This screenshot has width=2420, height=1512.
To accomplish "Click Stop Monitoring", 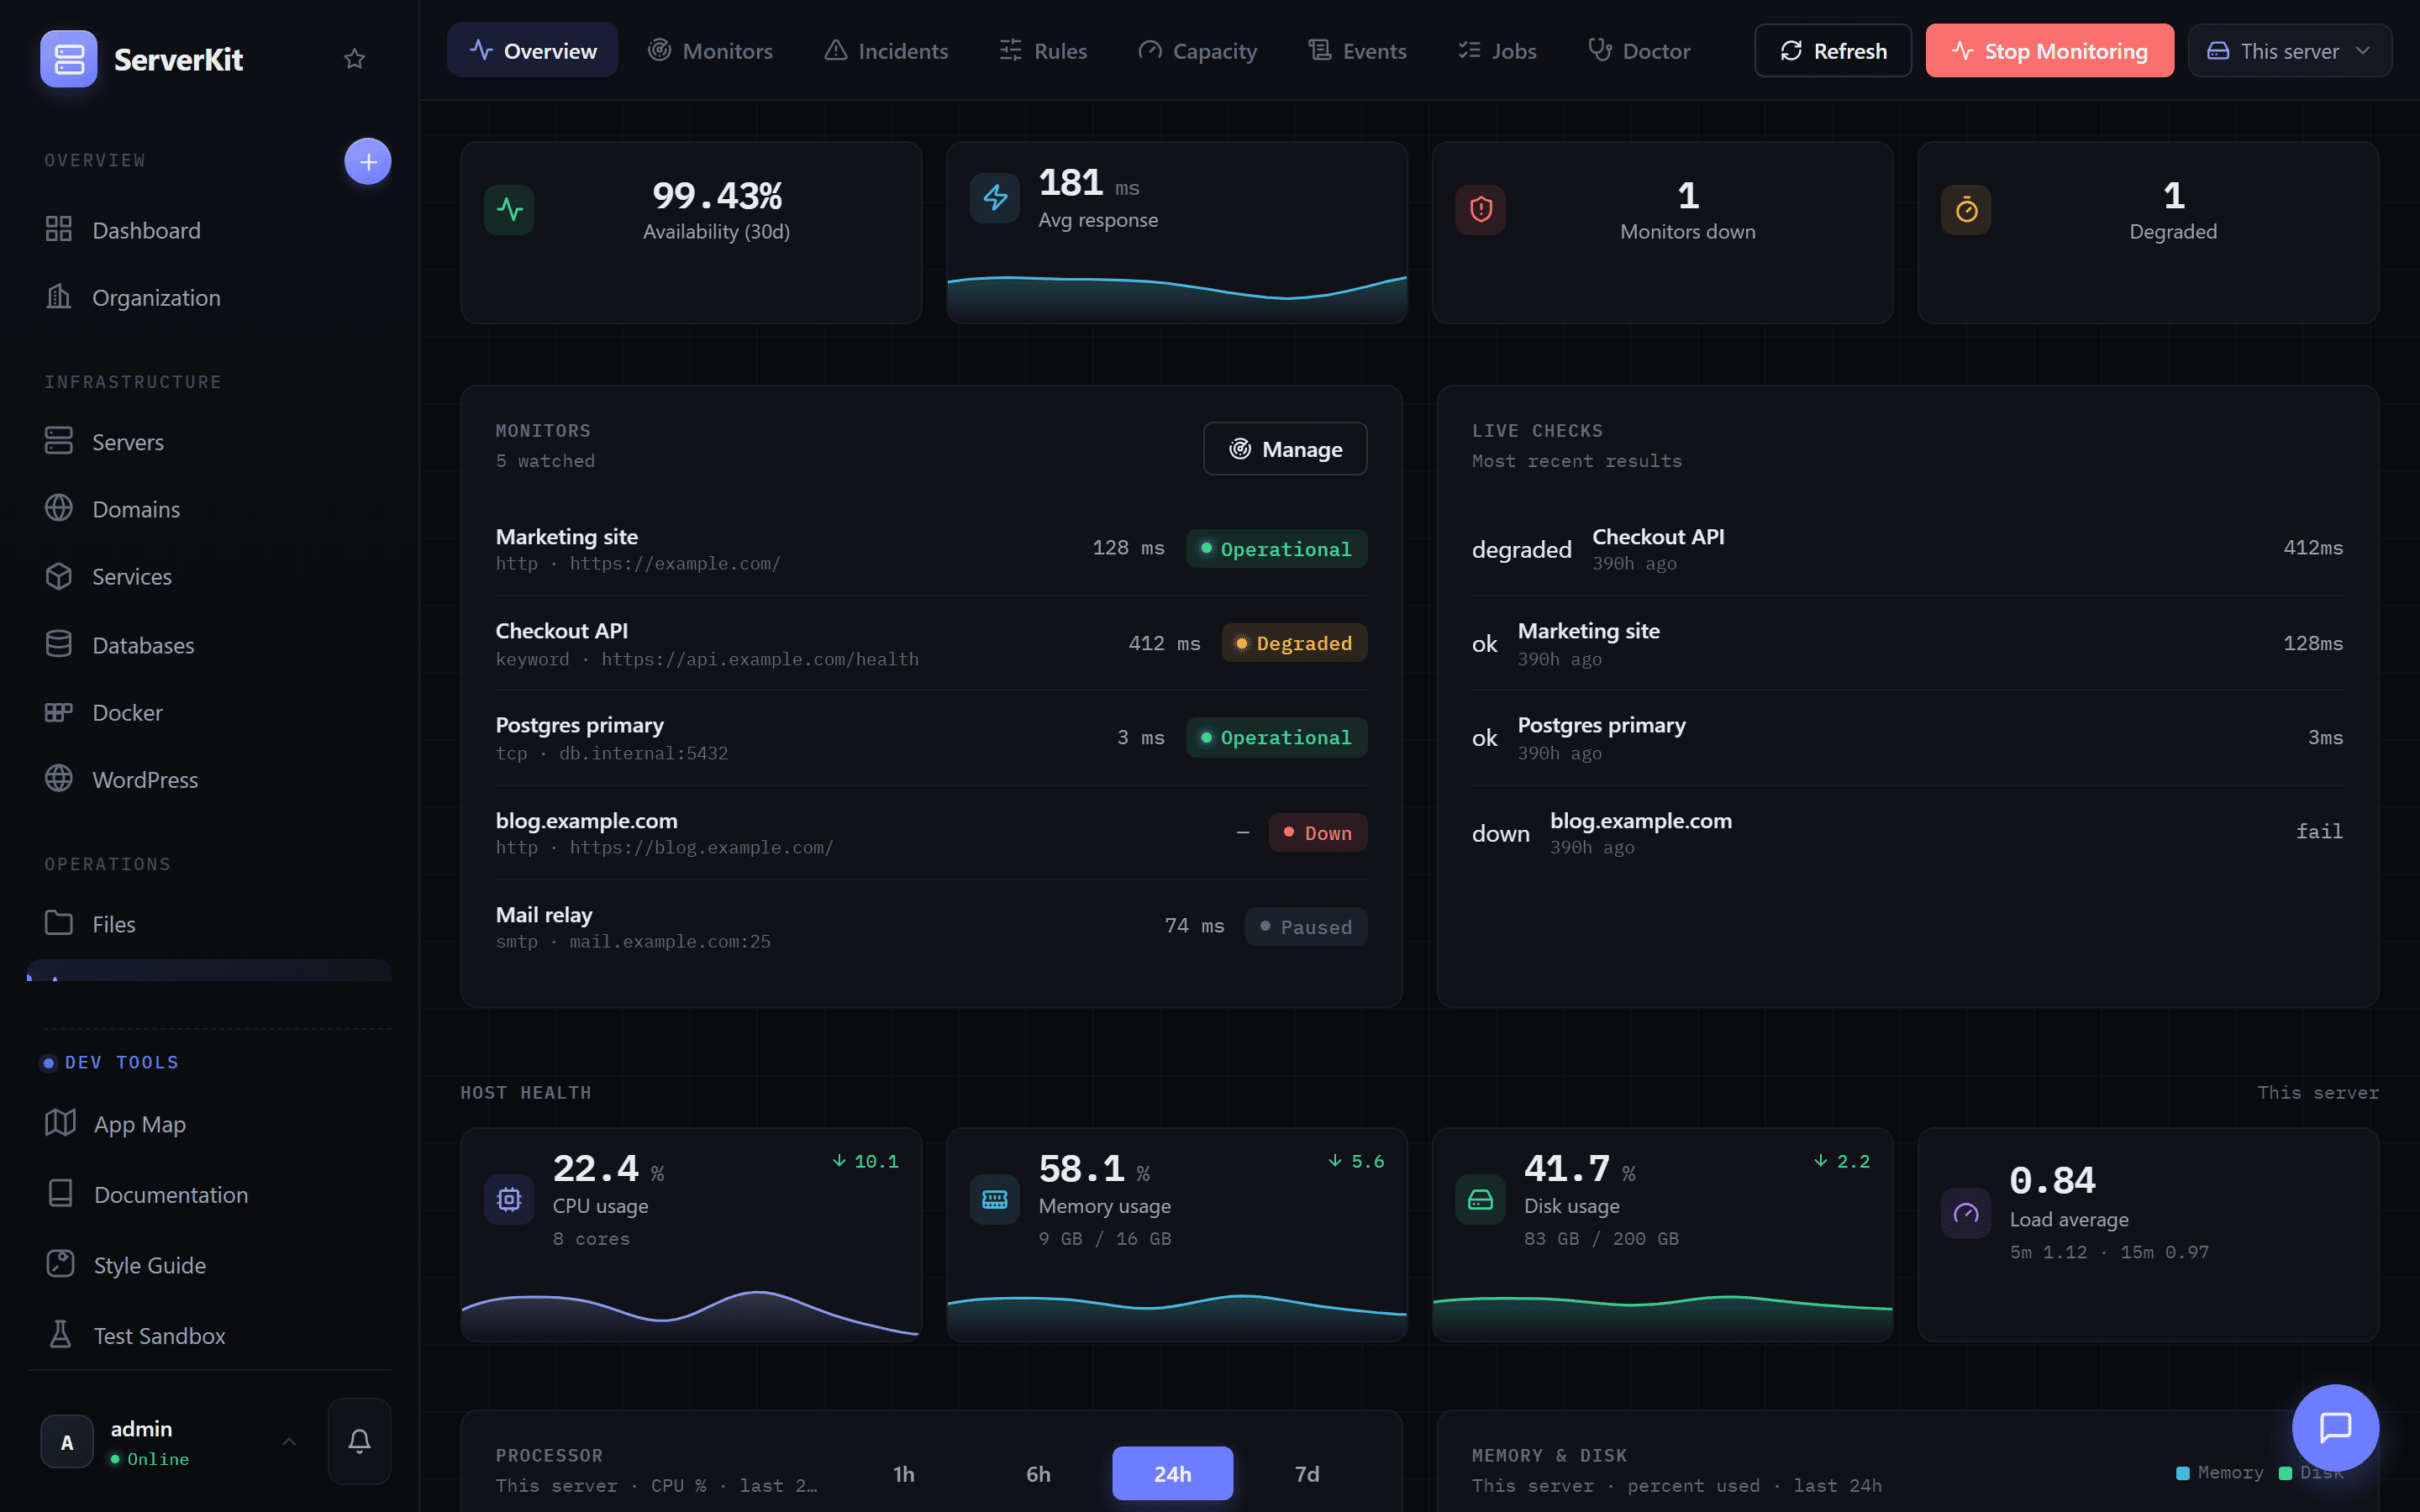I will pos(2049,51).
